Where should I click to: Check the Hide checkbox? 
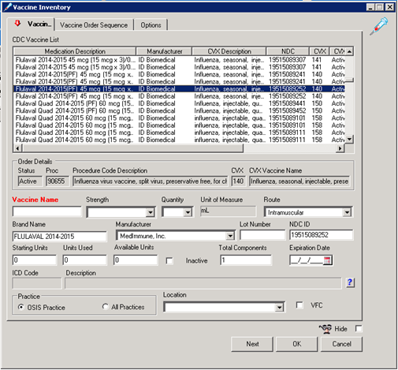[x=359, y=329]
